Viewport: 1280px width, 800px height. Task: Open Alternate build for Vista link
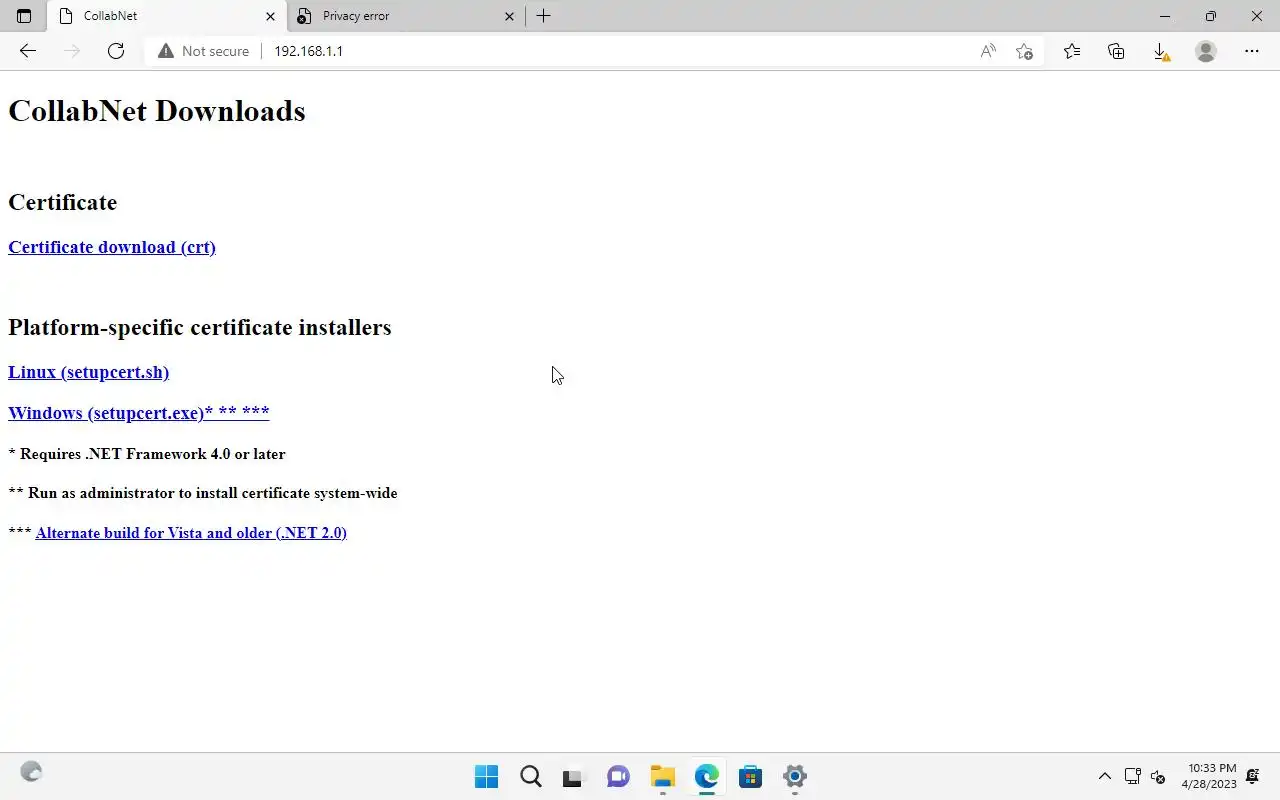pos(191,533)
